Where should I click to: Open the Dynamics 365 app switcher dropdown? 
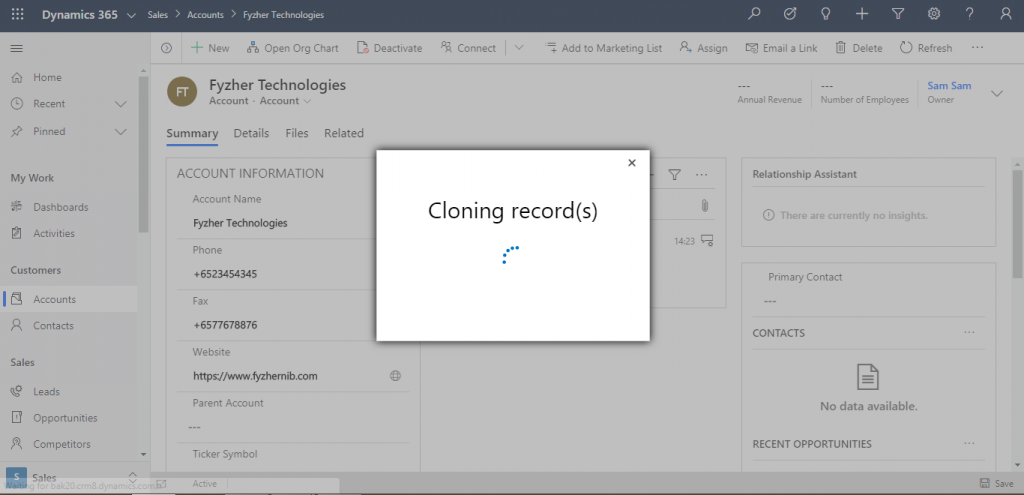[x=133, y=15]
